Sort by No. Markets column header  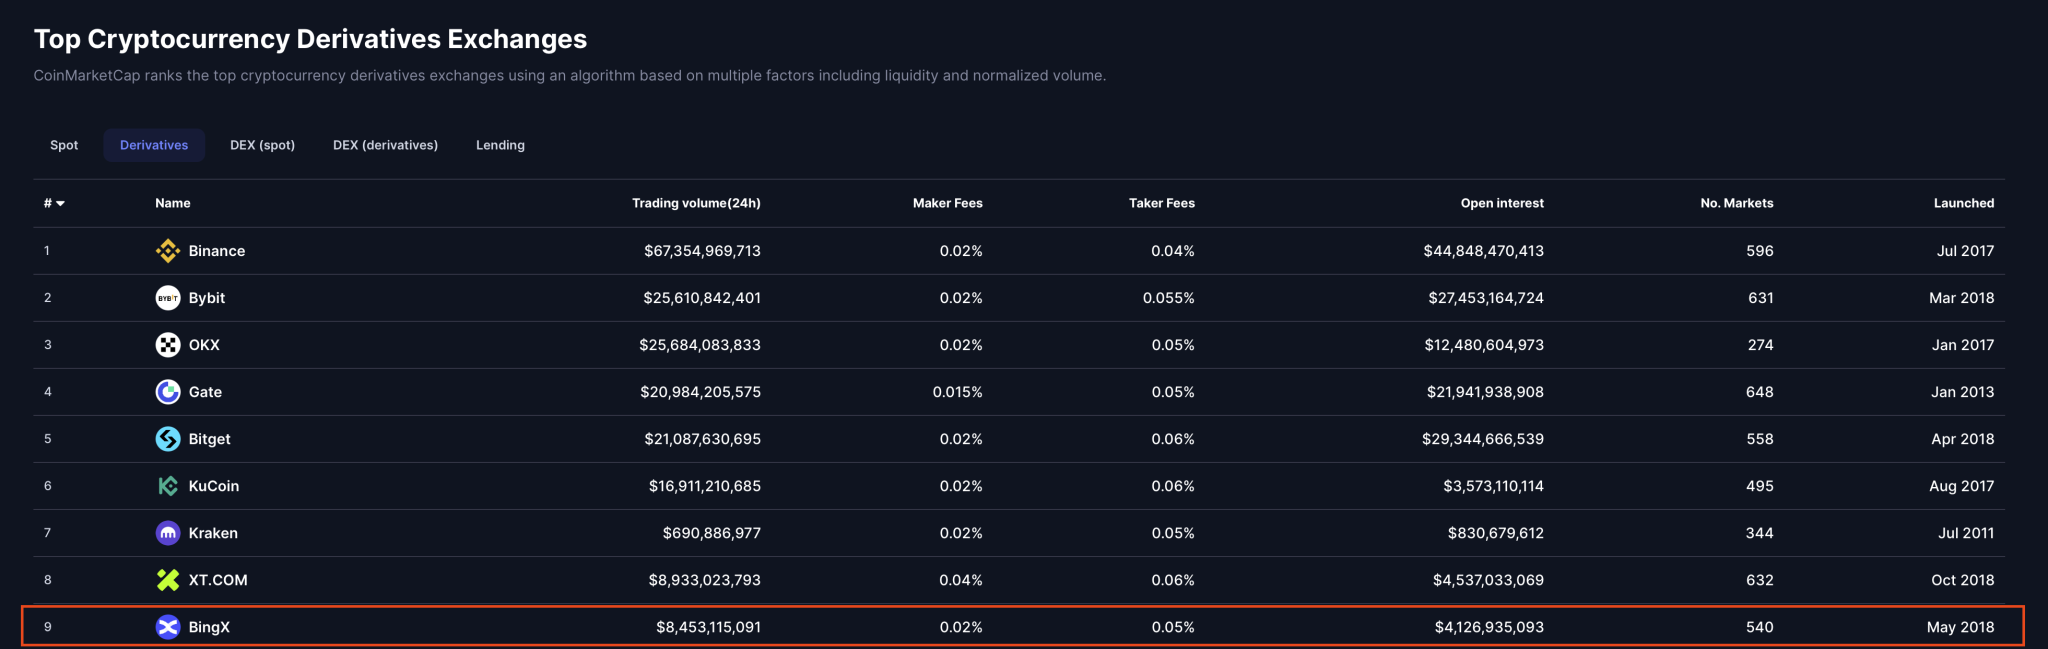tap(1737, 203)
